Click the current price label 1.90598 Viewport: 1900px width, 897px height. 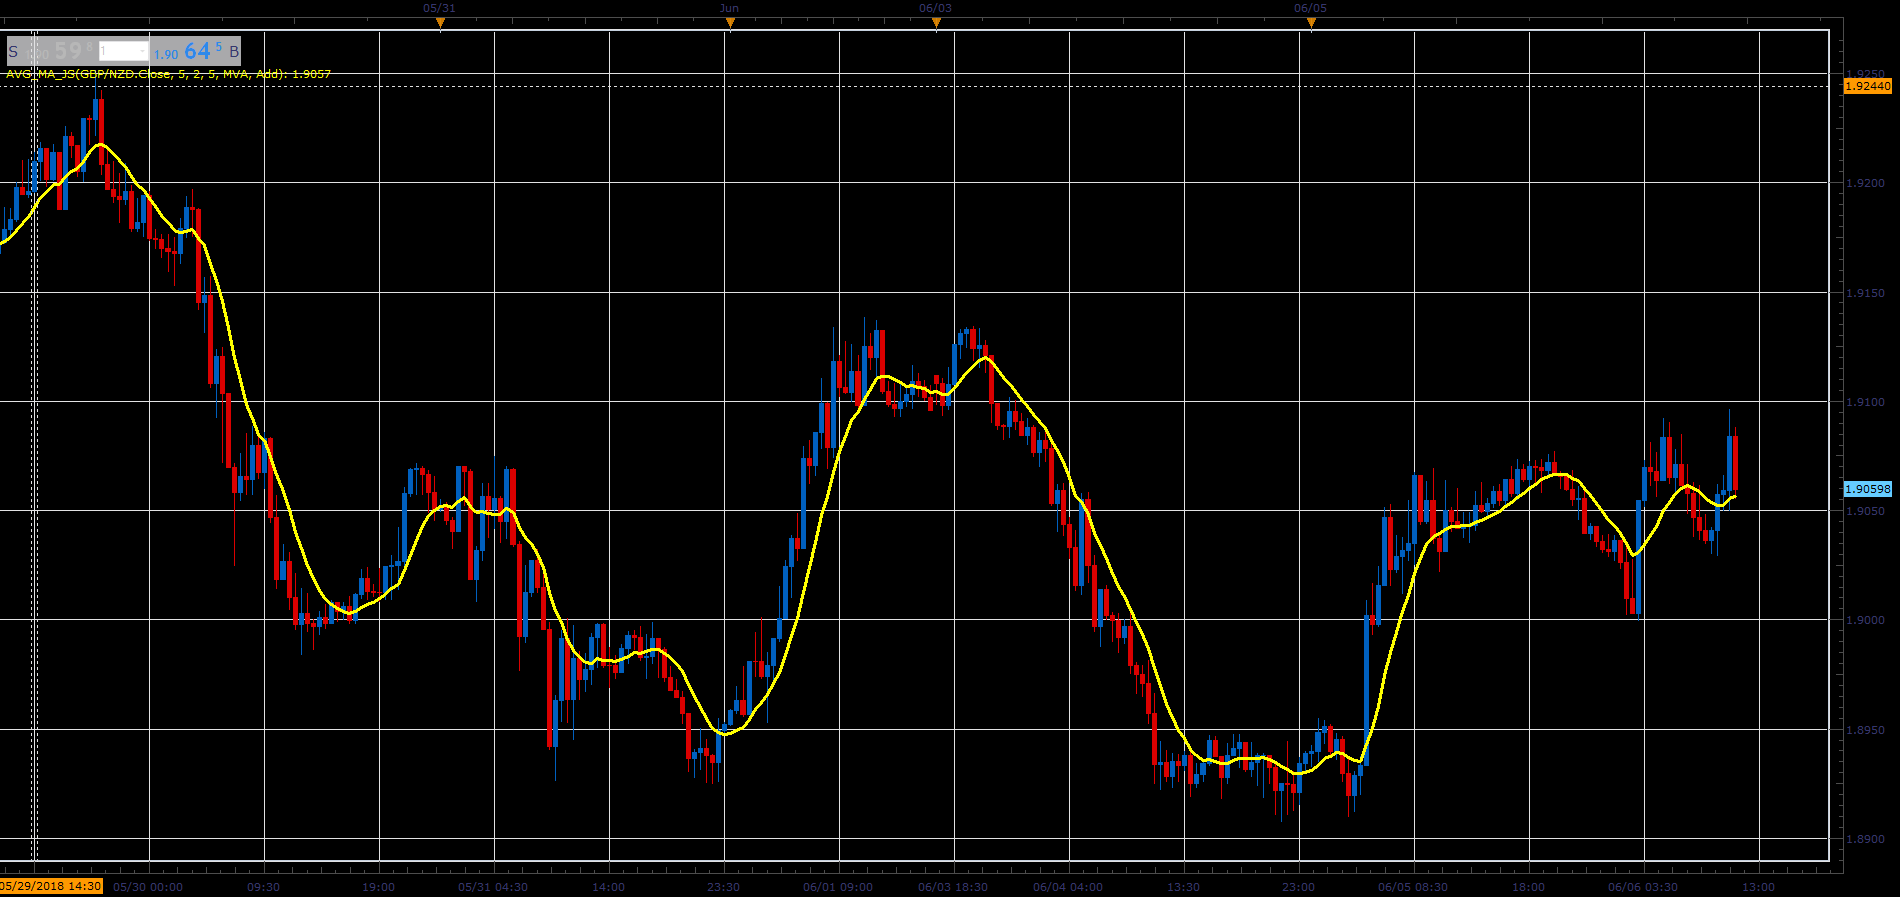[x=1867, y=489]
